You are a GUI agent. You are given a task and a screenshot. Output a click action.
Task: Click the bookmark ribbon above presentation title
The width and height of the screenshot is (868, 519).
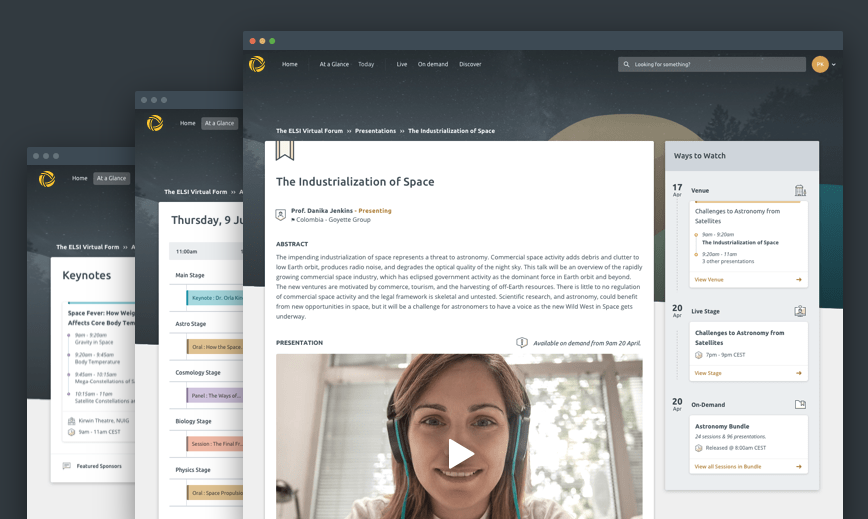(x=285, y=150)
